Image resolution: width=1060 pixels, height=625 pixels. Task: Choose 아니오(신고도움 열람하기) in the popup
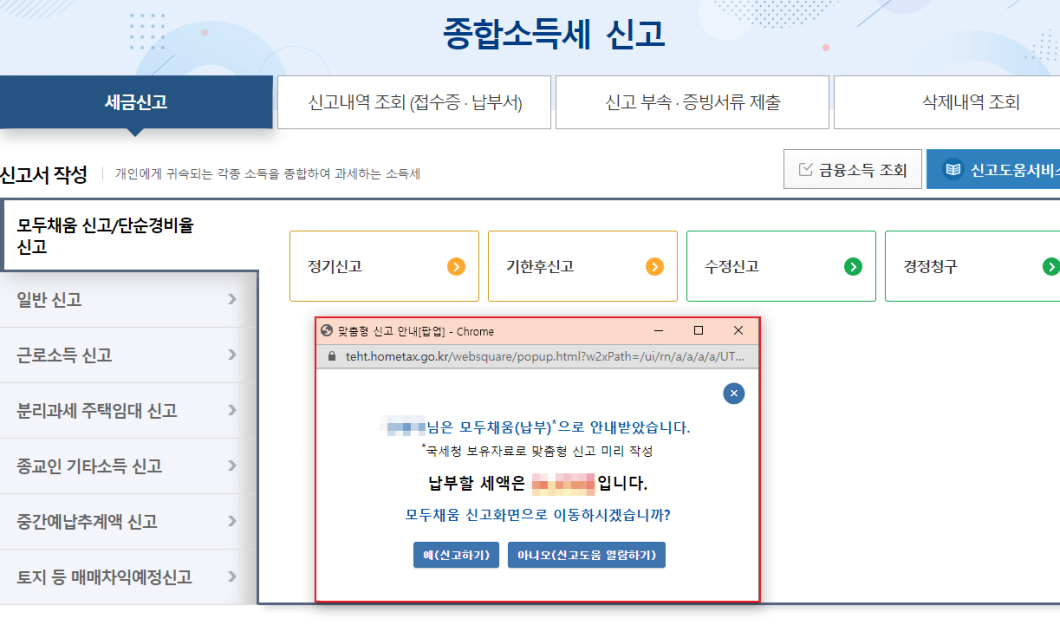587,554
